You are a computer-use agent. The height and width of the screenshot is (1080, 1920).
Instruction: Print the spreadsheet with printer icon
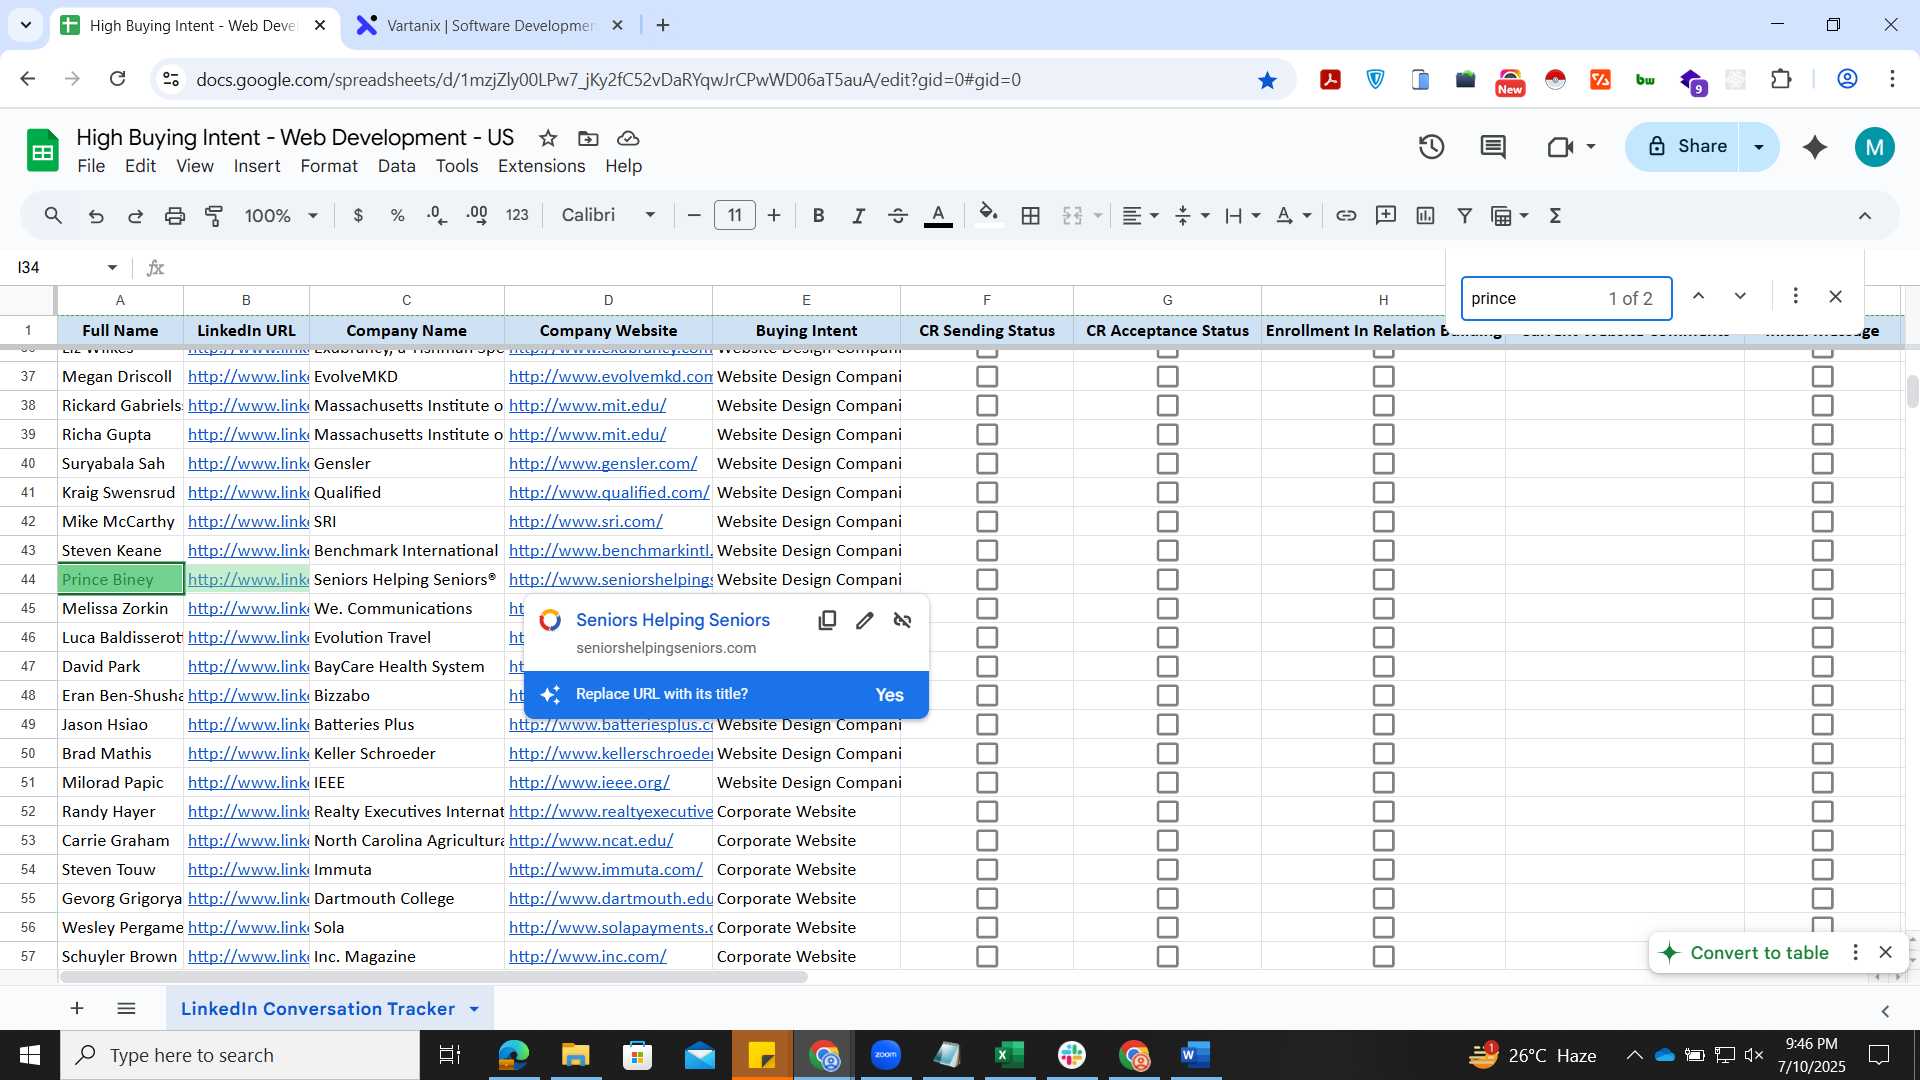coord(175,216)
